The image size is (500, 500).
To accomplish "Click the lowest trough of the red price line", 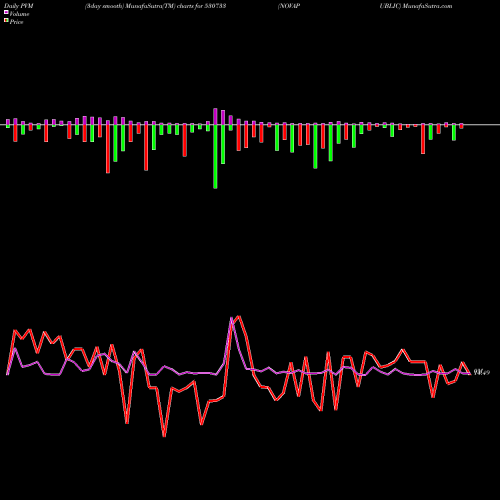I will click(164, 435).
